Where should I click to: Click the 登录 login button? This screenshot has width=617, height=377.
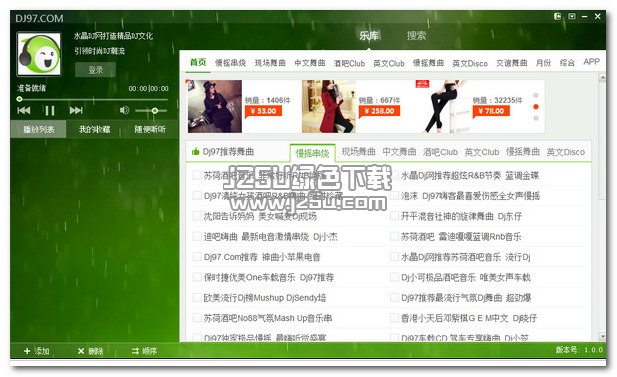tap(95, 70)
